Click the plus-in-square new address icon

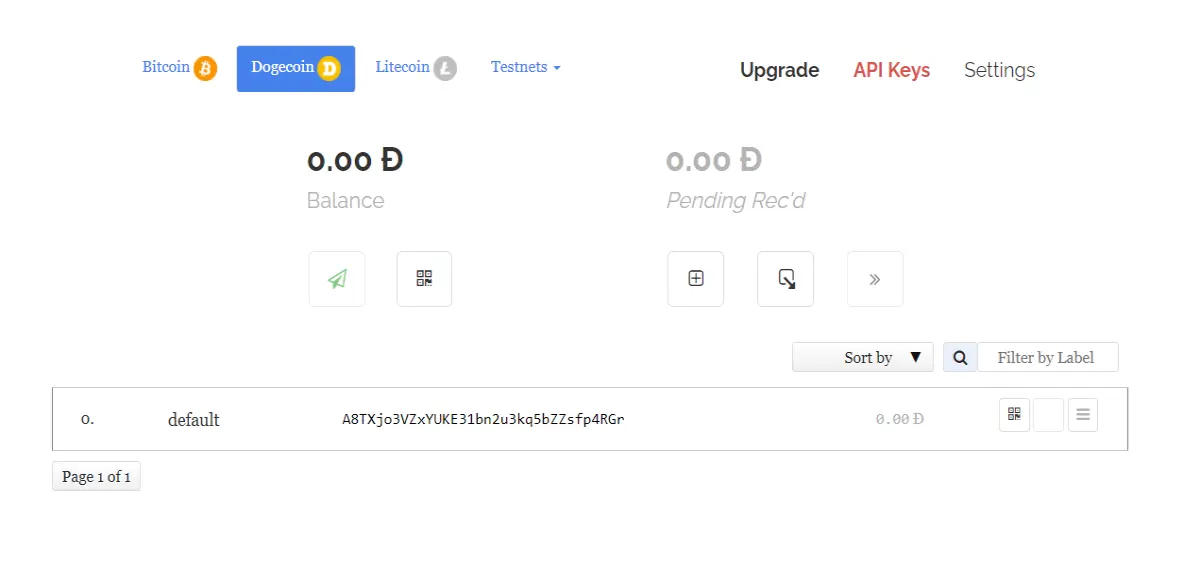tap(696, 279)
